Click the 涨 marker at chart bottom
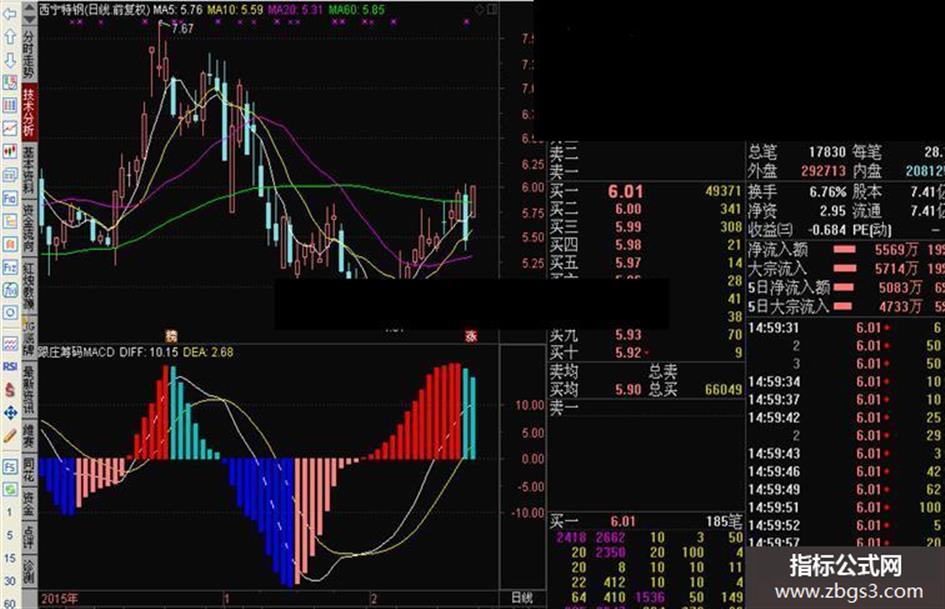 pyautogui.click(x=471, y=336)
